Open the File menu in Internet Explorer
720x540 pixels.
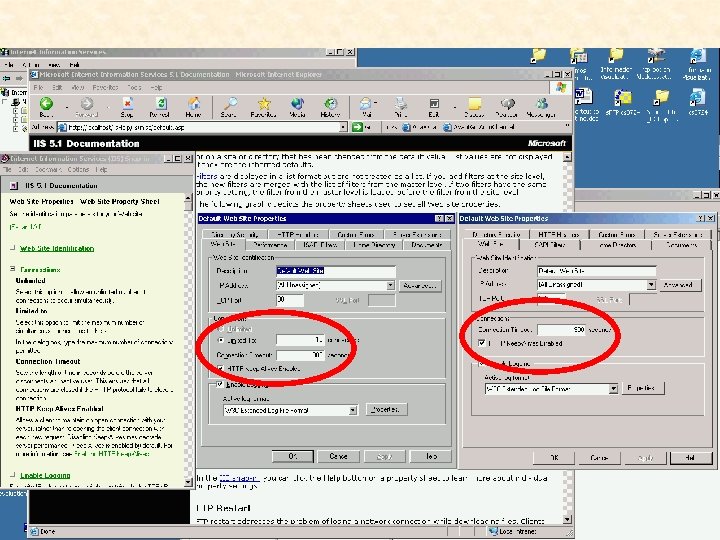(x=38, y=87)
